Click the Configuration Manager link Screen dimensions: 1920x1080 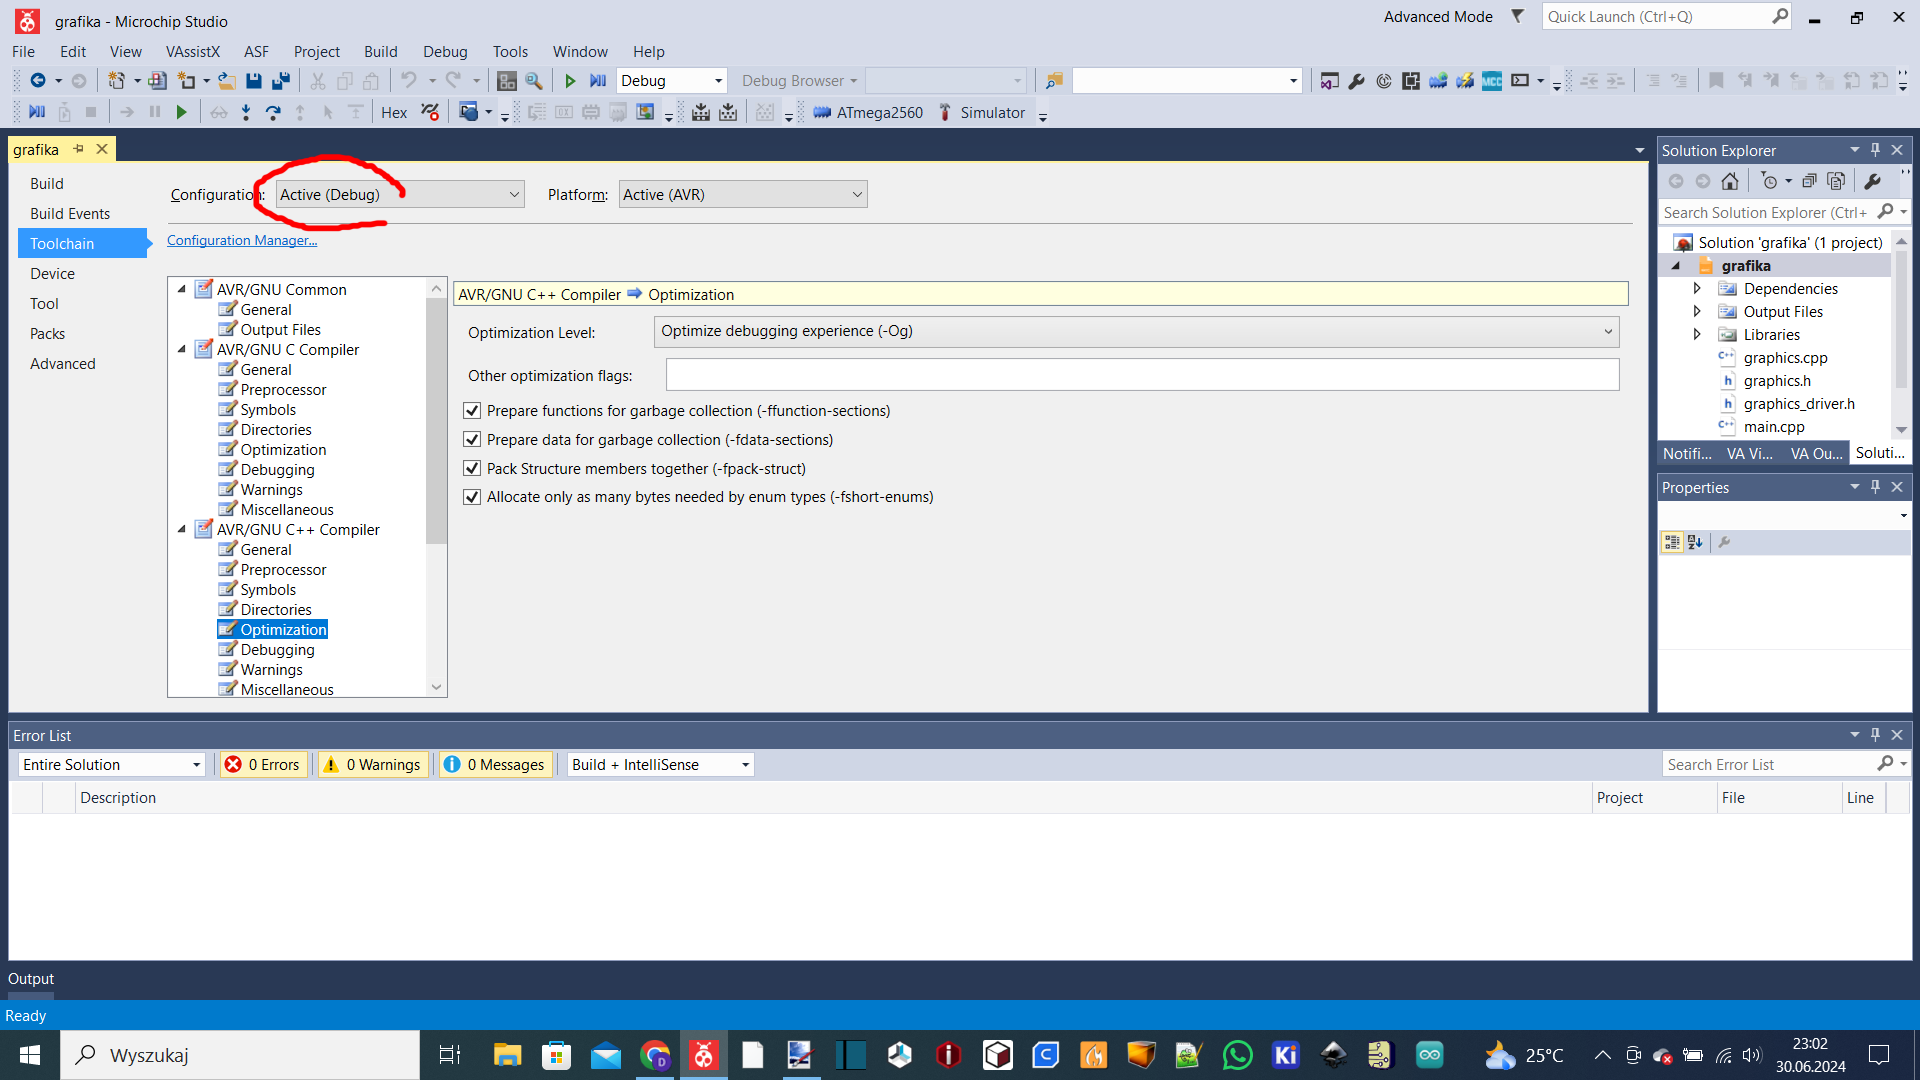pyautogui.click(x=242, y=241)
